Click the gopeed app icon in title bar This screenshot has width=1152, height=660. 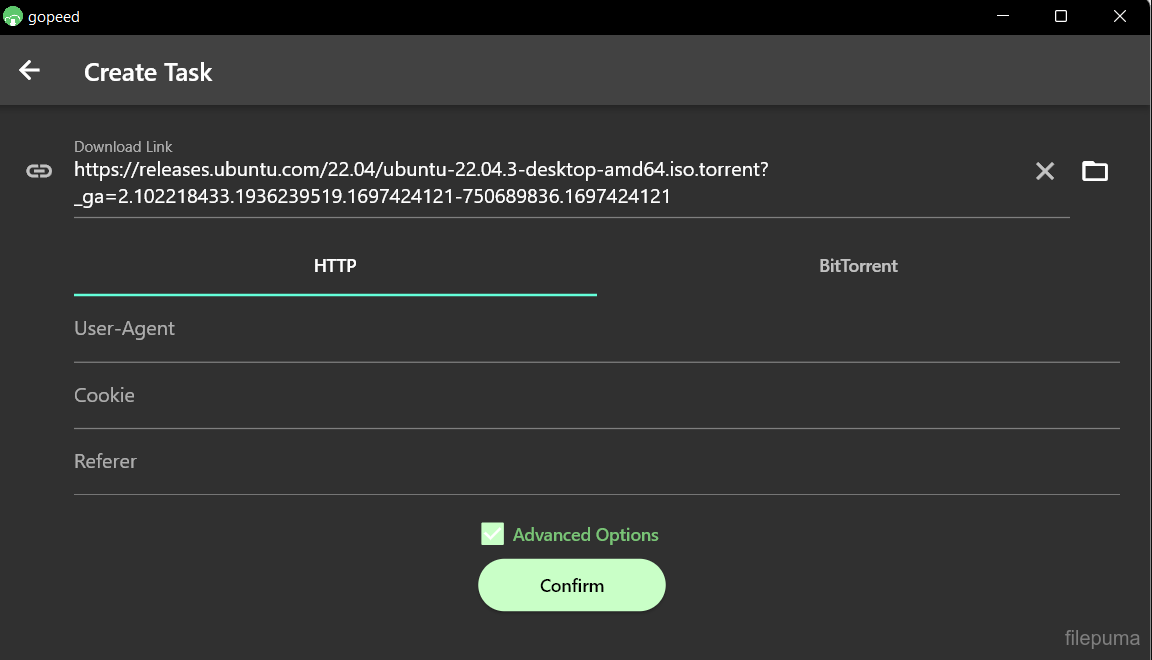point(13,16)
